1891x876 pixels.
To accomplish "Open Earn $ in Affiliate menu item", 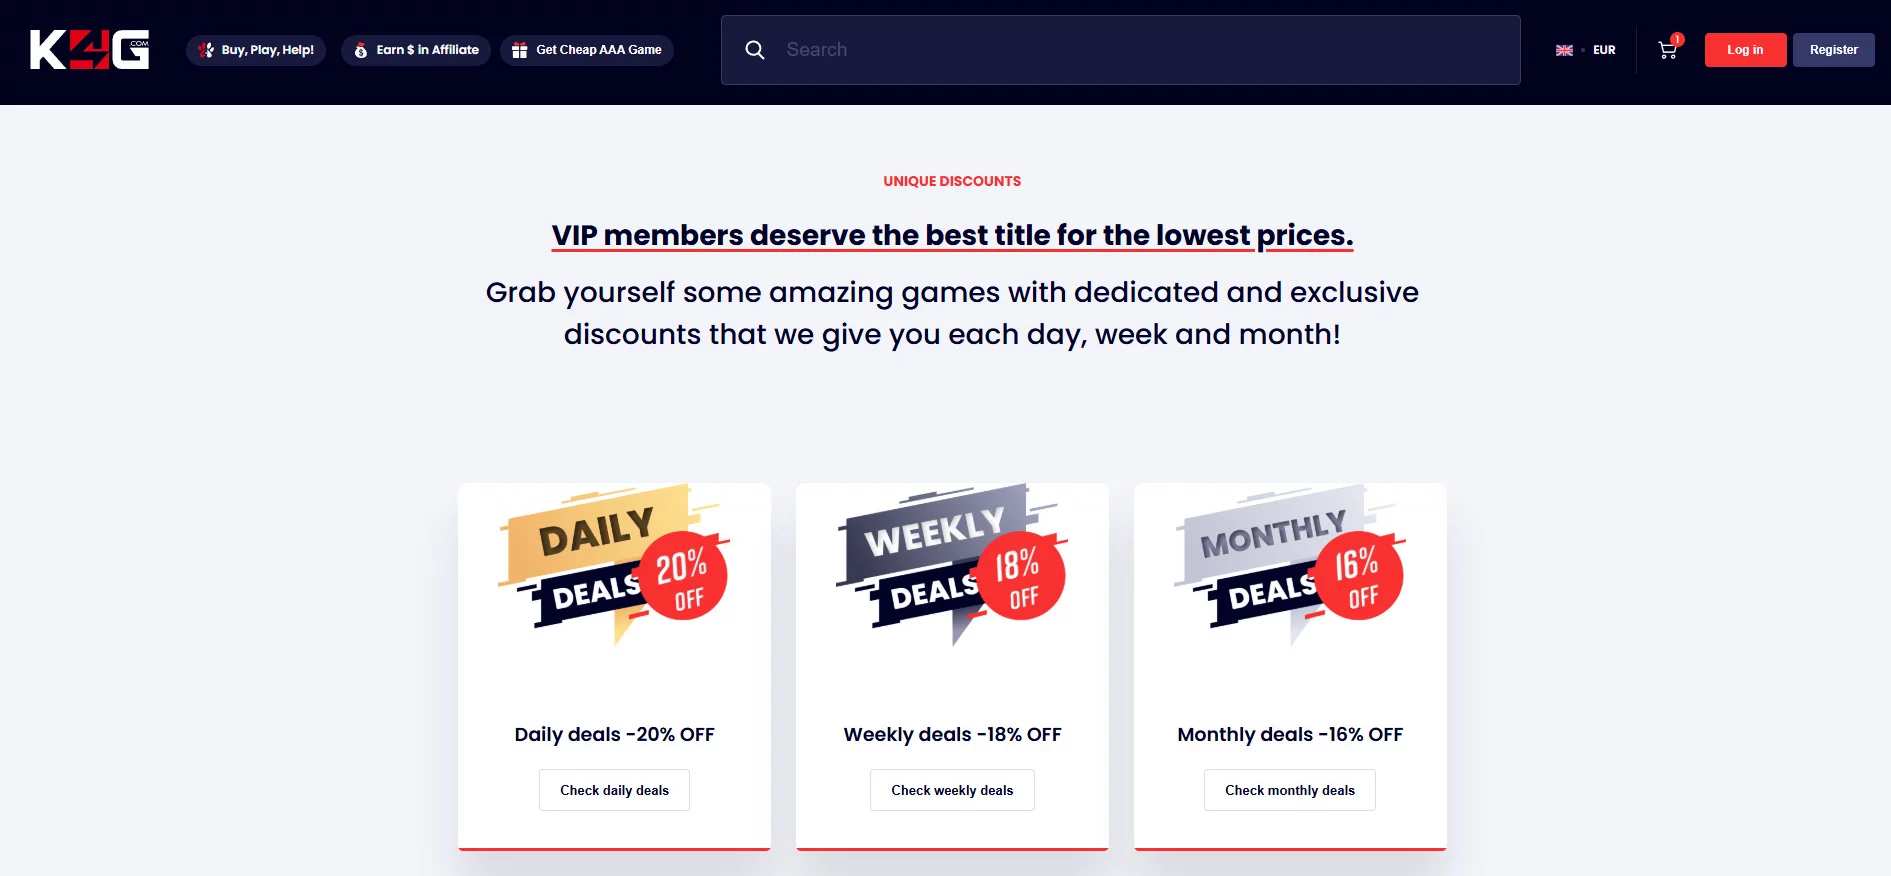I will (427, 50).
